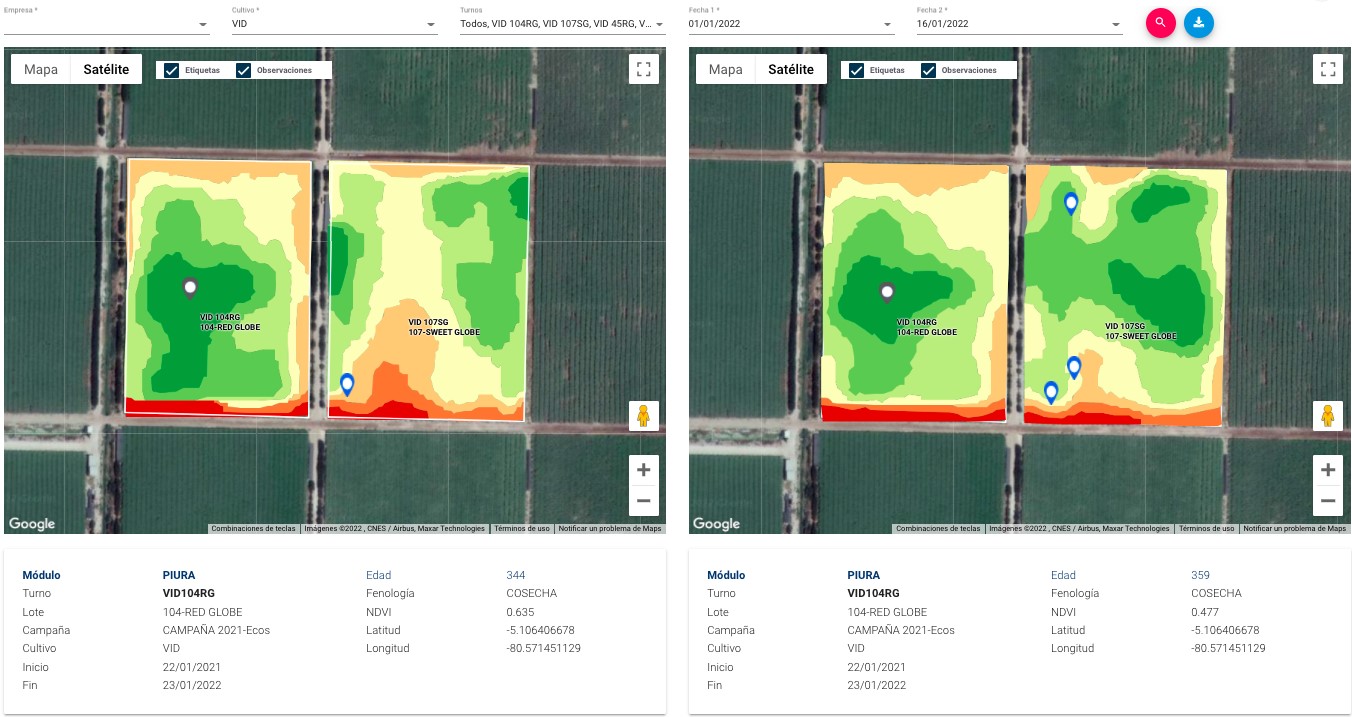Click gray marker in left map's 104-Red Globe field

(x=190, y=288)
